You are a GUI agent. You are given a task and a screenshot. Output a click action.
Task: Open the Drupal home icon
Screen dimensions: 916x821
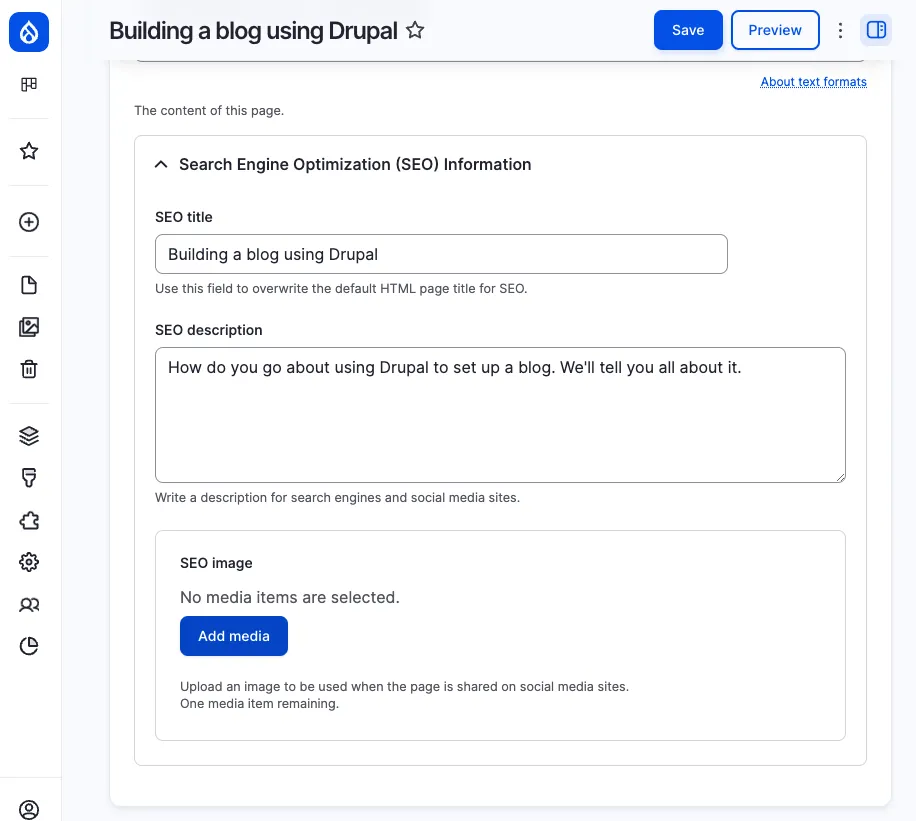pyautogui.click(x=28, y=31)
